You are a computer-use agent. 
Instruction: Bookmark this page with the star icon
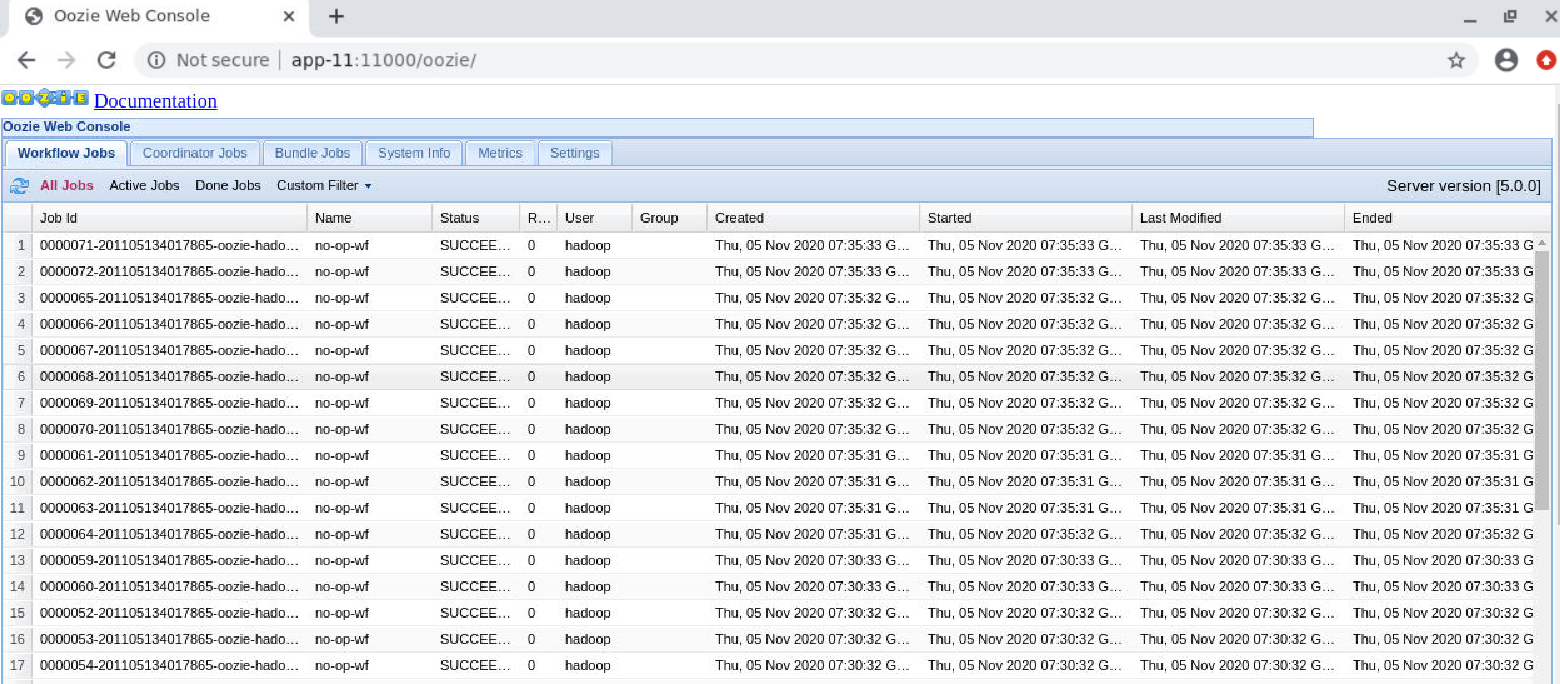click(1456, 60)
